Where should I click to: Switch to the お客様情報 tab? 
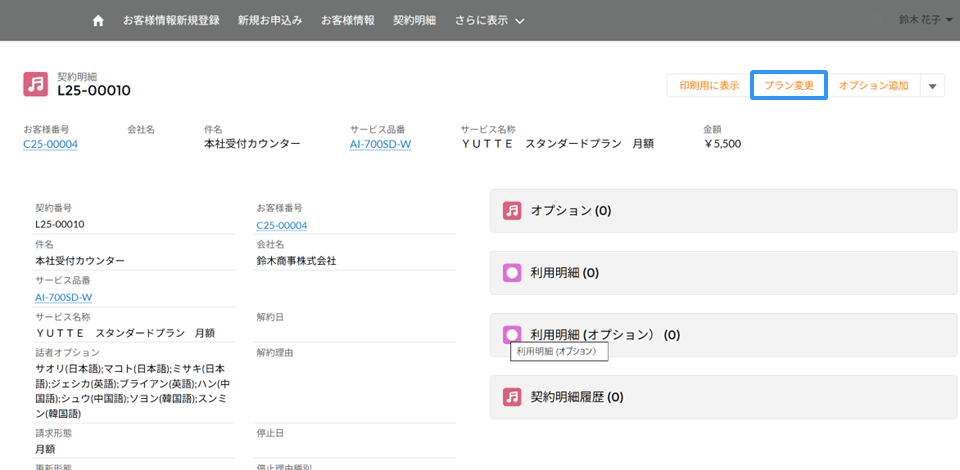tap(348, 20)
